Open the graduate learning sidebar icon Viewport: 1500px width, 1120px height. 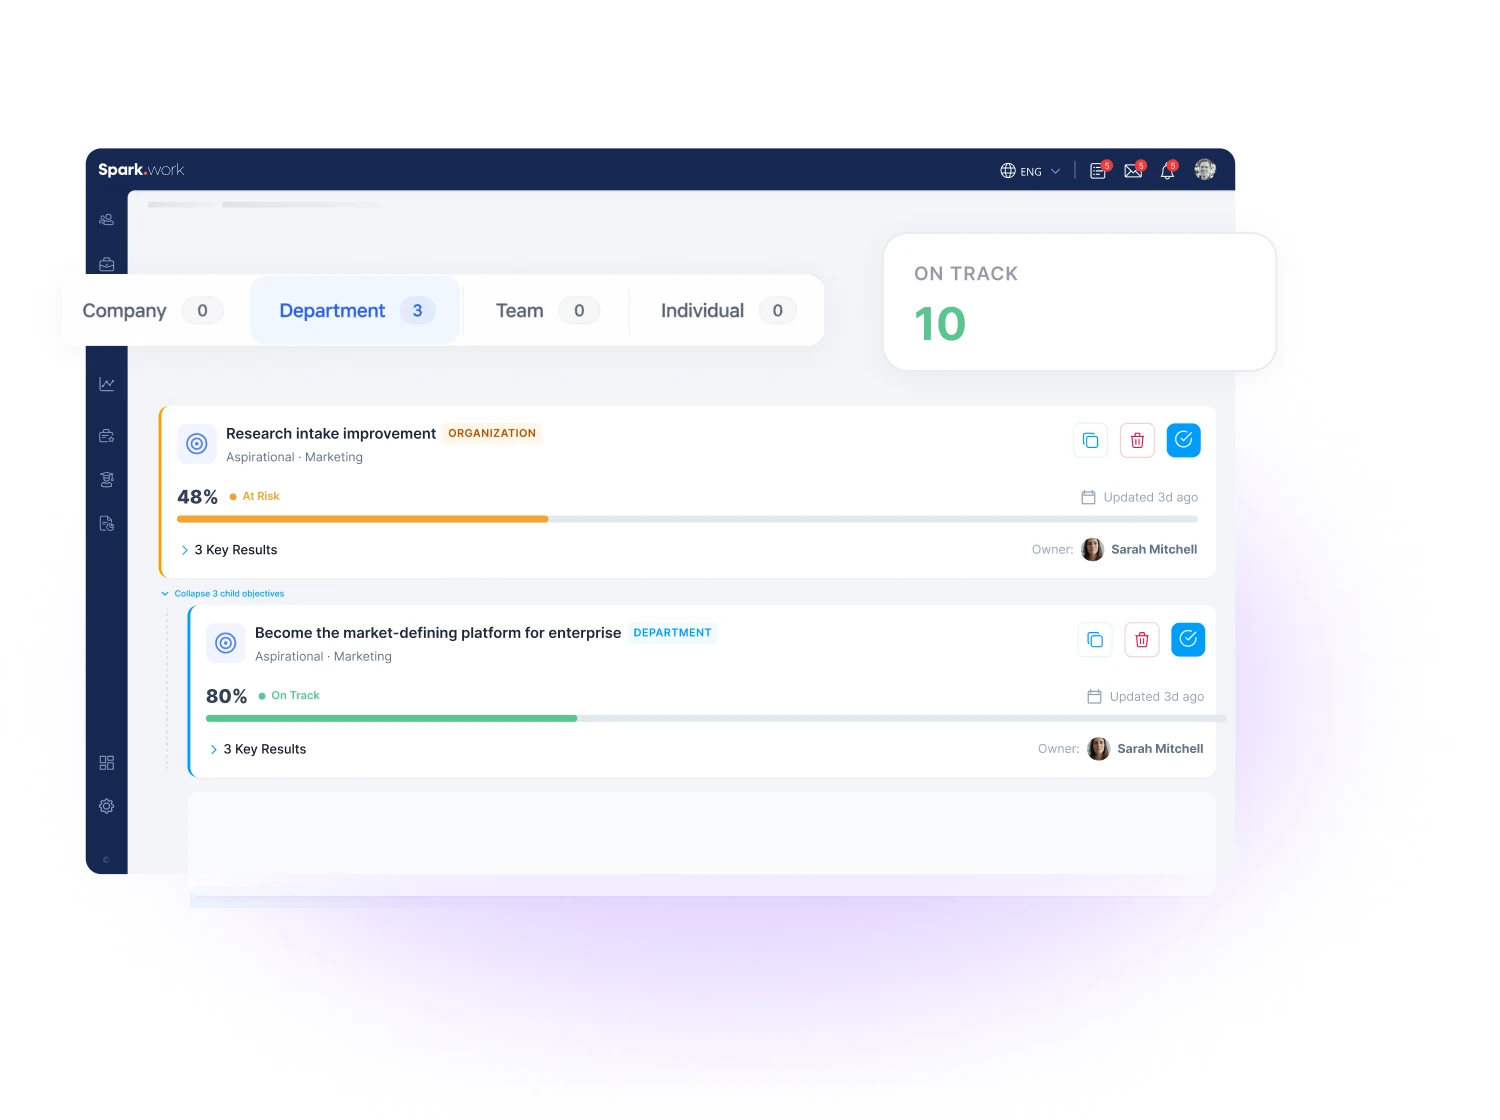click(x=107, y=480)
